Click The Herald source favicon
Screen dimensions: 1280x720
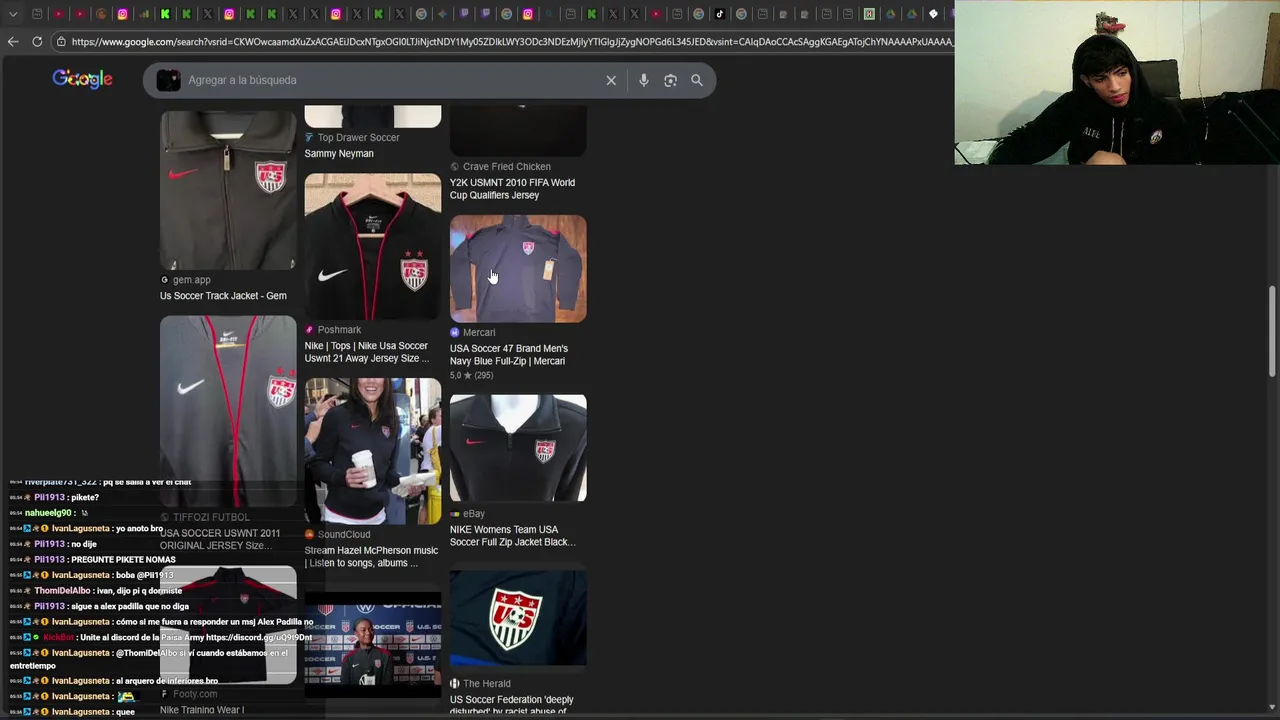(454, 684)
